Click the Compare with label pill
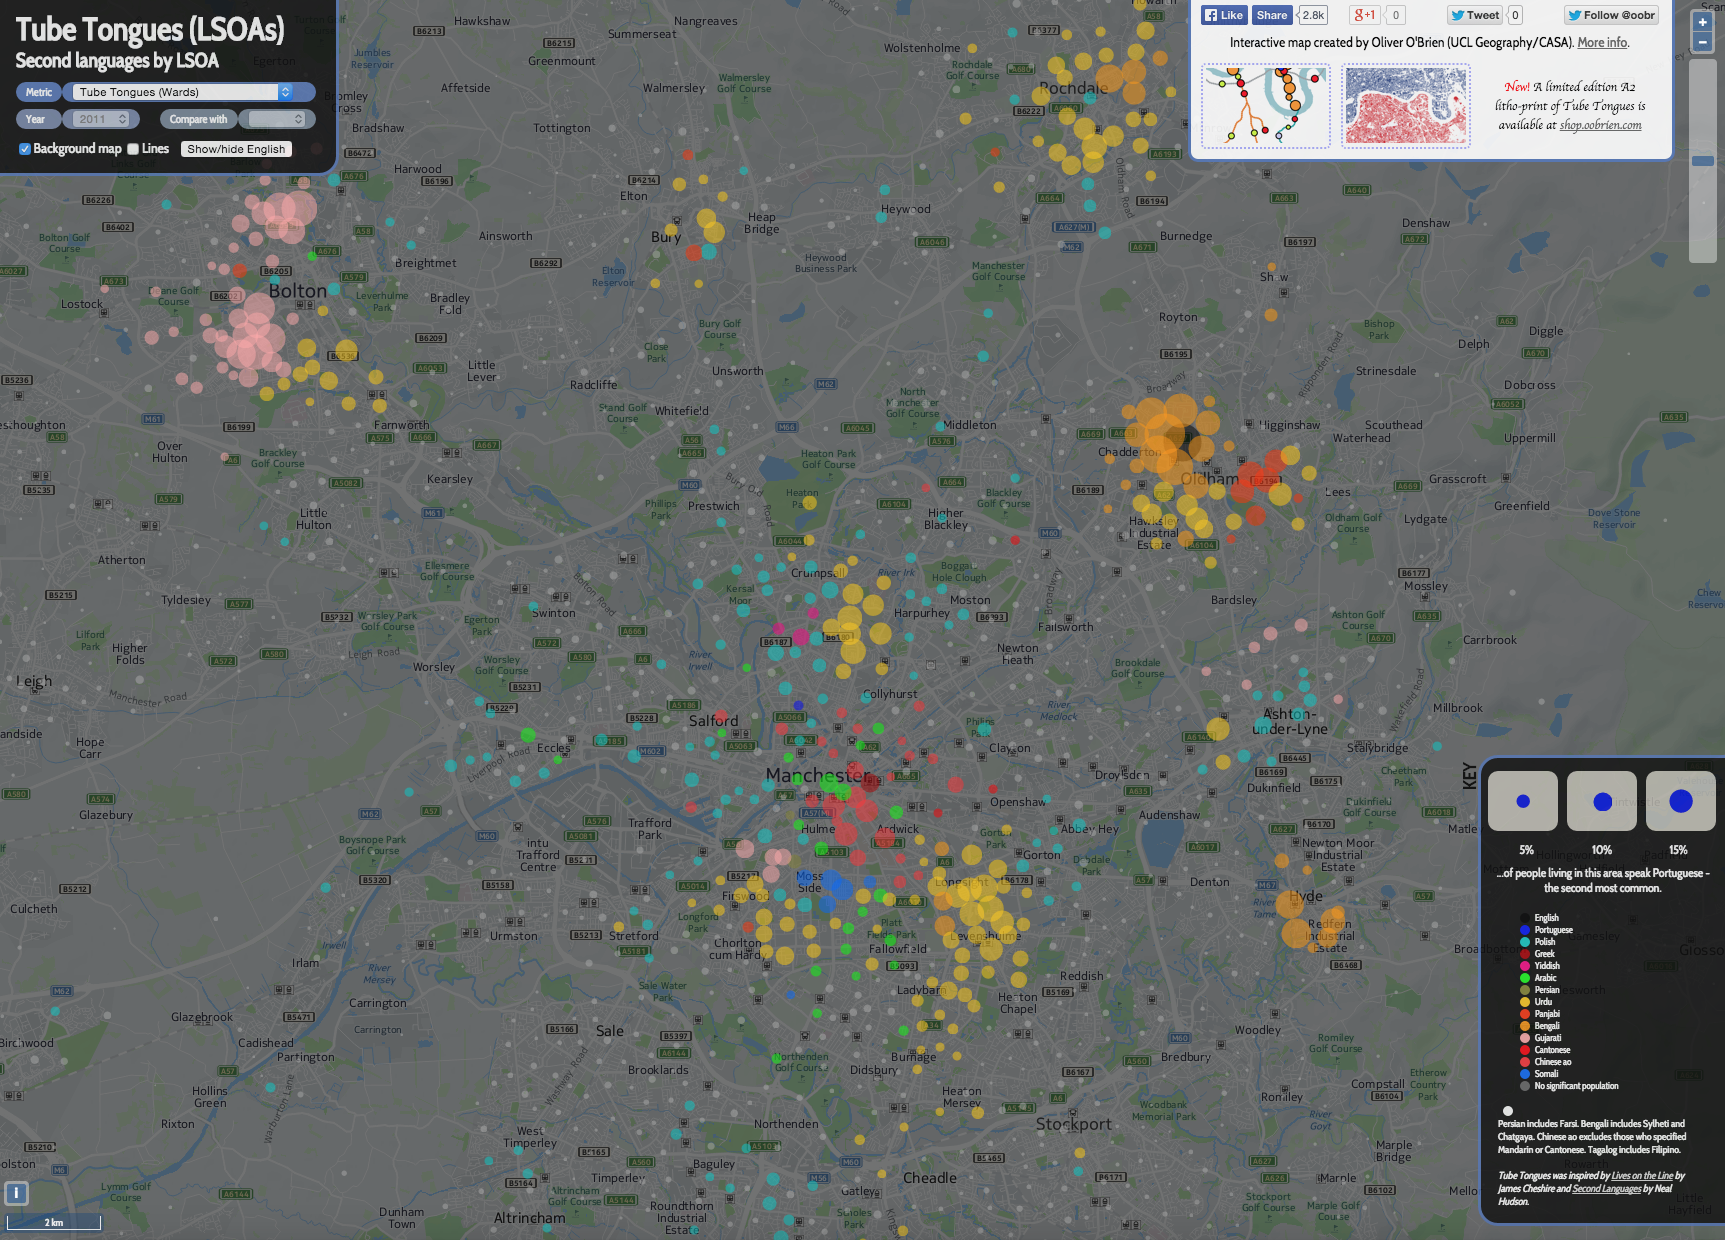The width and height of the screenshot is (1725, 1240). point(198,119)
